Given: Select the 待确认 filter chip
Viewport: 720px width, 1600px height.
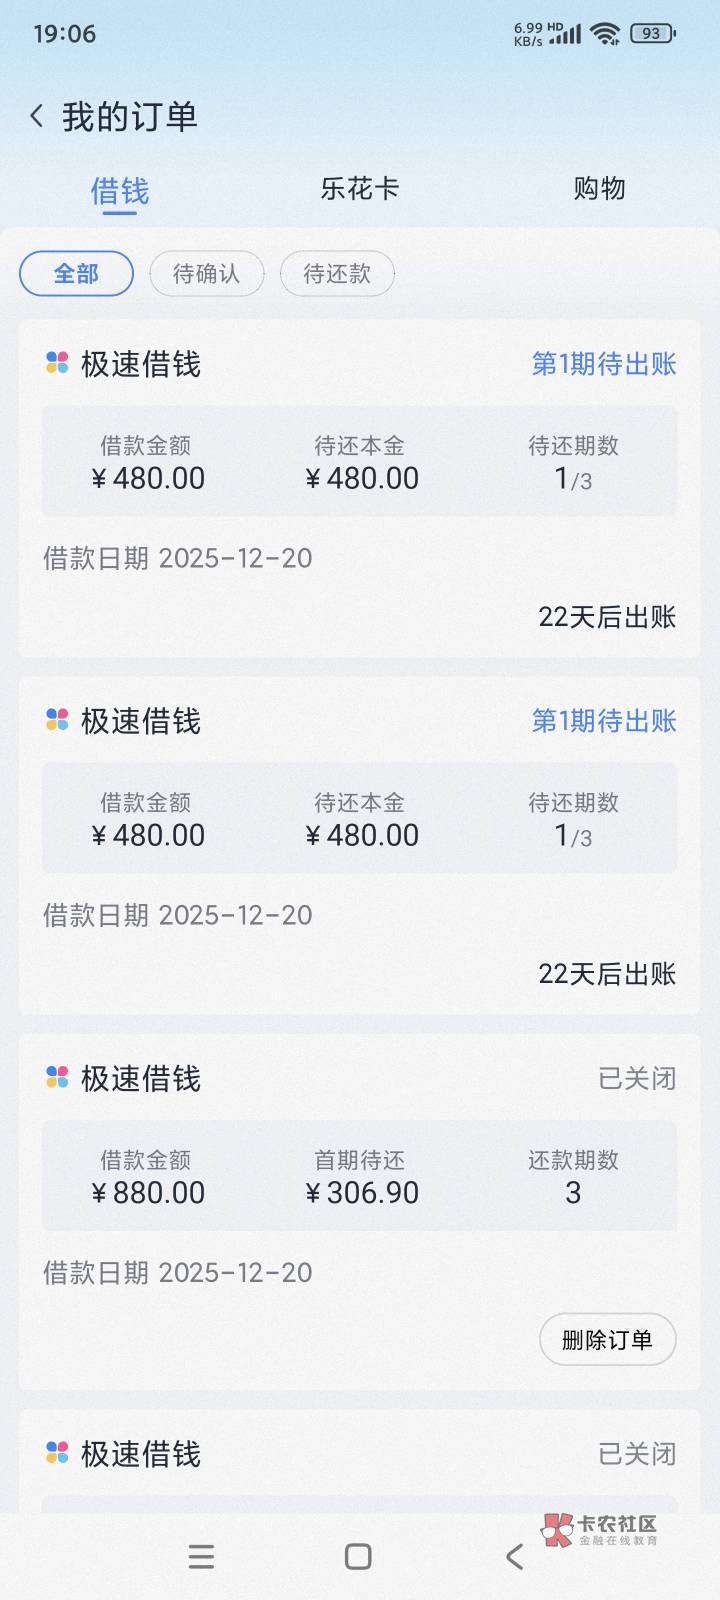Looking at the screenshot, I should [207, 274].
